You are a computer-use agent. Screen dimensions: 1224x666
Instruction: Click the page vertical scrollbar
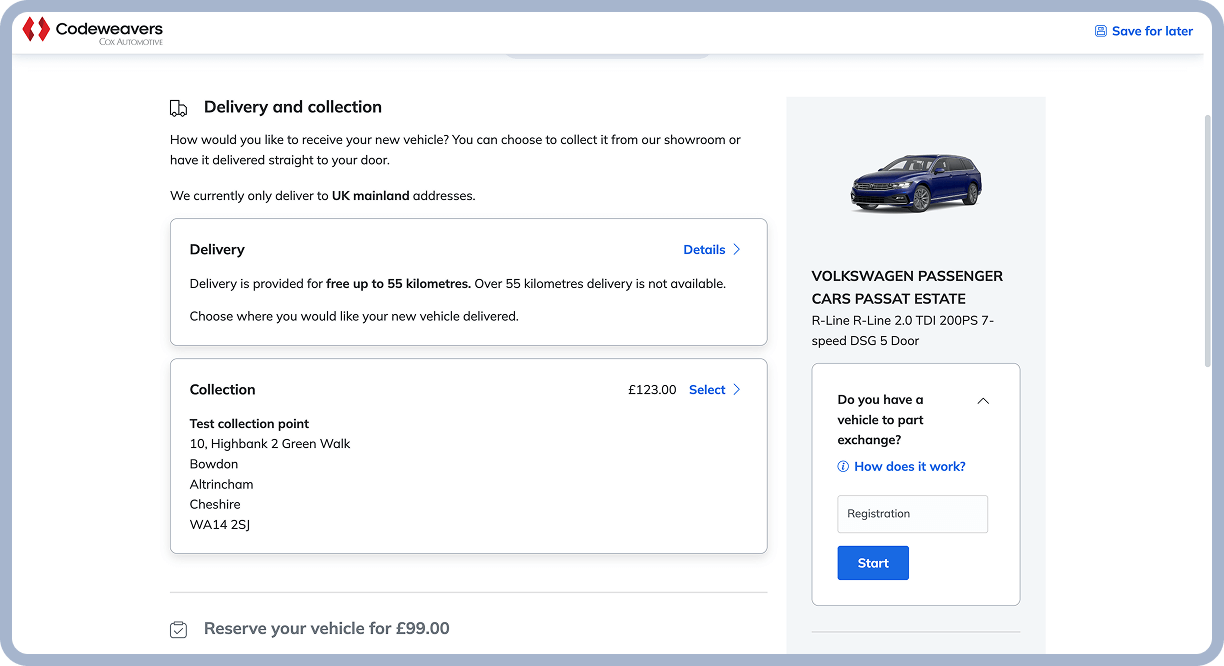pyautogui.click(x=1208, y=240)
